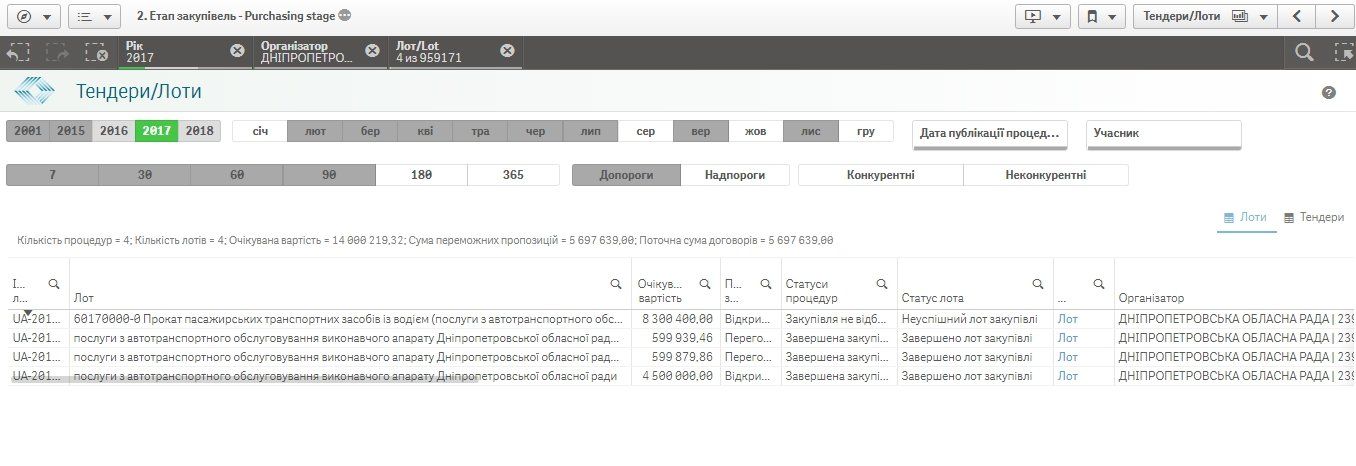The height and width of the screenshot is (466, 1356).
Task: Select the 180 days period
Action: [x=421, y=175]
